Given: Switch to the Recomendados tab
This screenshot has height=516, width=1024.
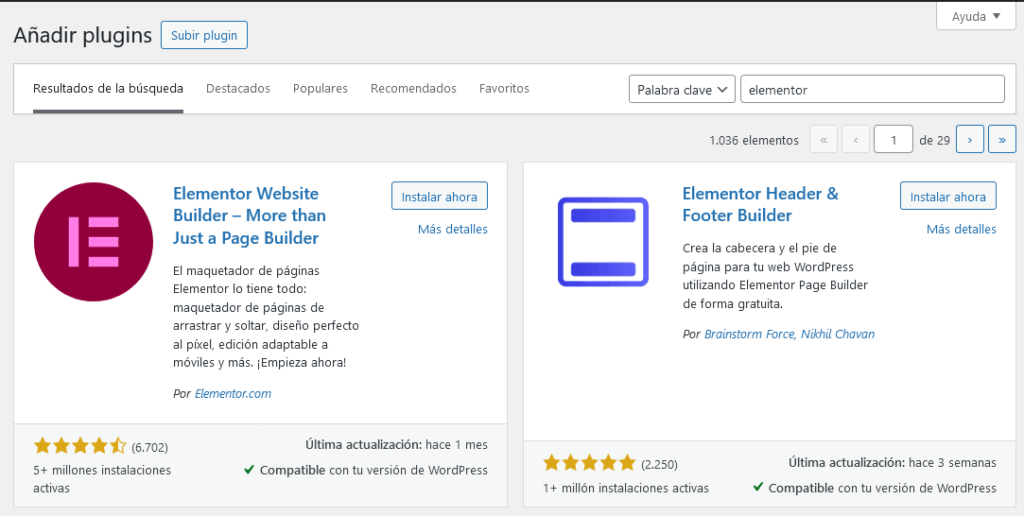Looking at the screenshot, I should [x=413, y=88].
